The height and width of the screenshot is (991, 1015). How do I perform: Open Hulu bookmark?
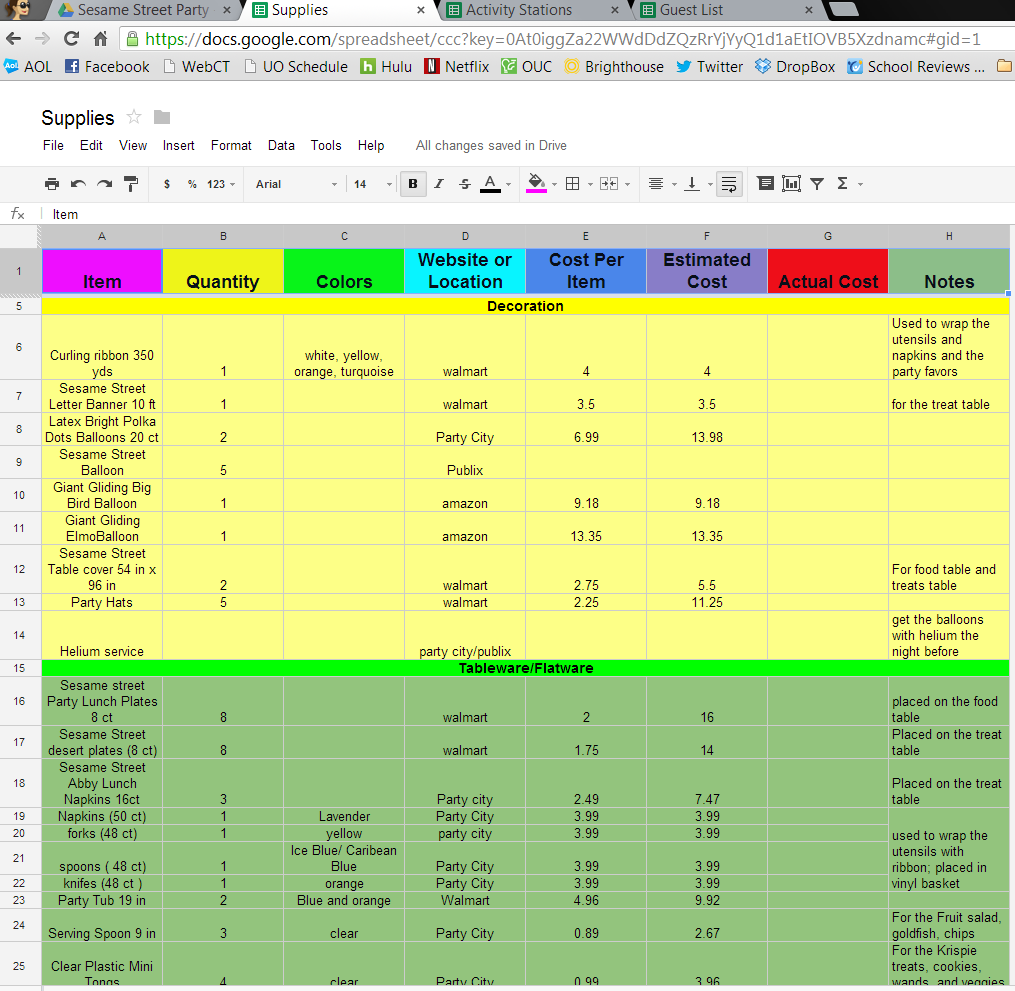coord(386,67)
